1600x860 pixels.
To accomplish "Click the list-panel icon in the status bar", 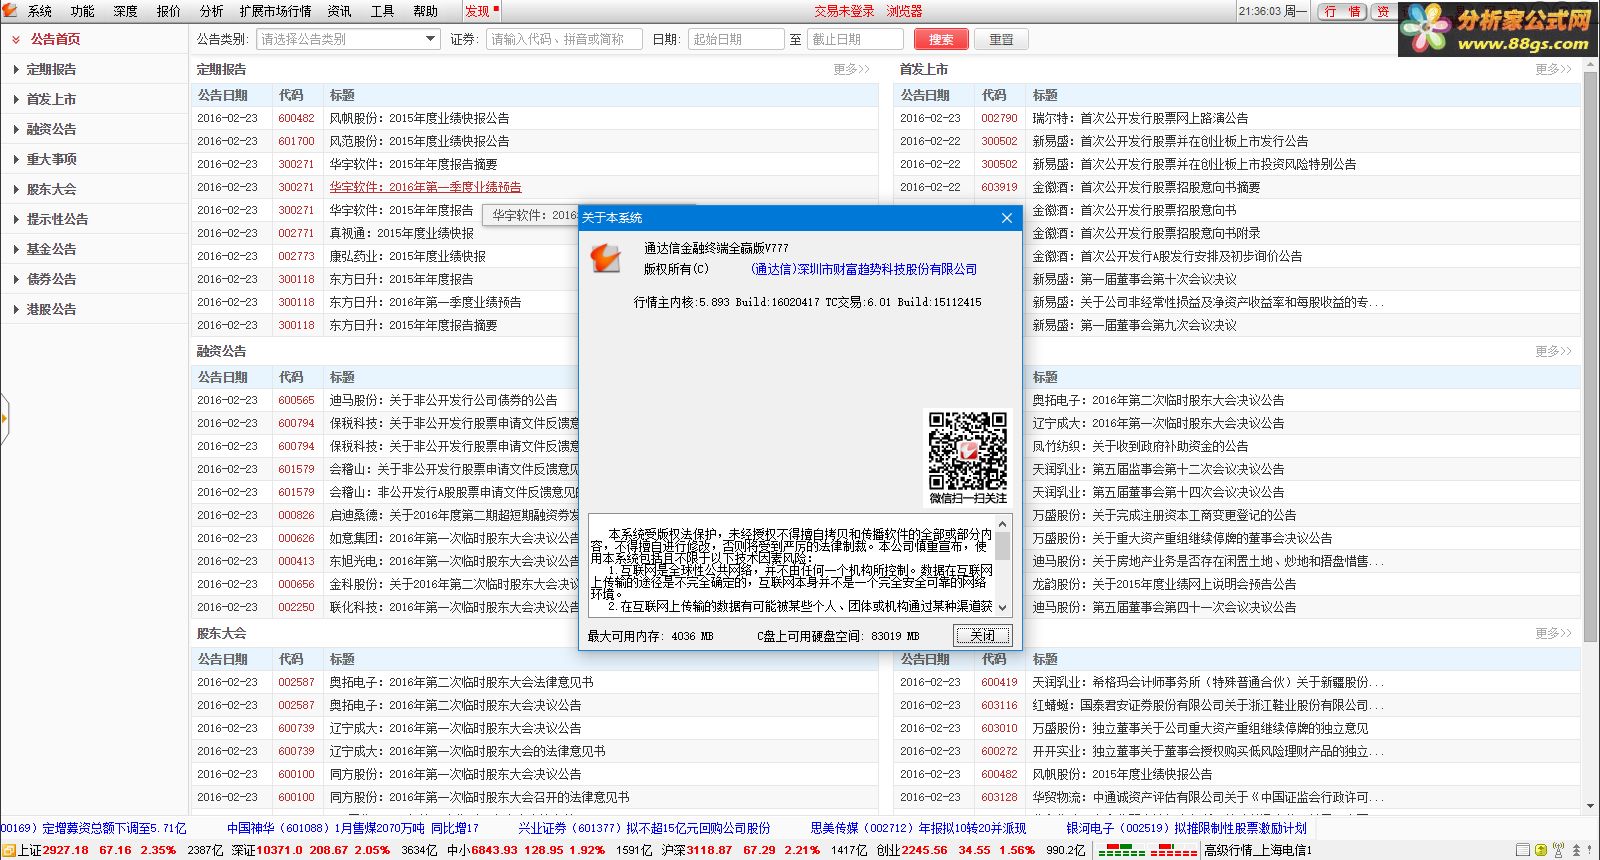I will 1523,850.
